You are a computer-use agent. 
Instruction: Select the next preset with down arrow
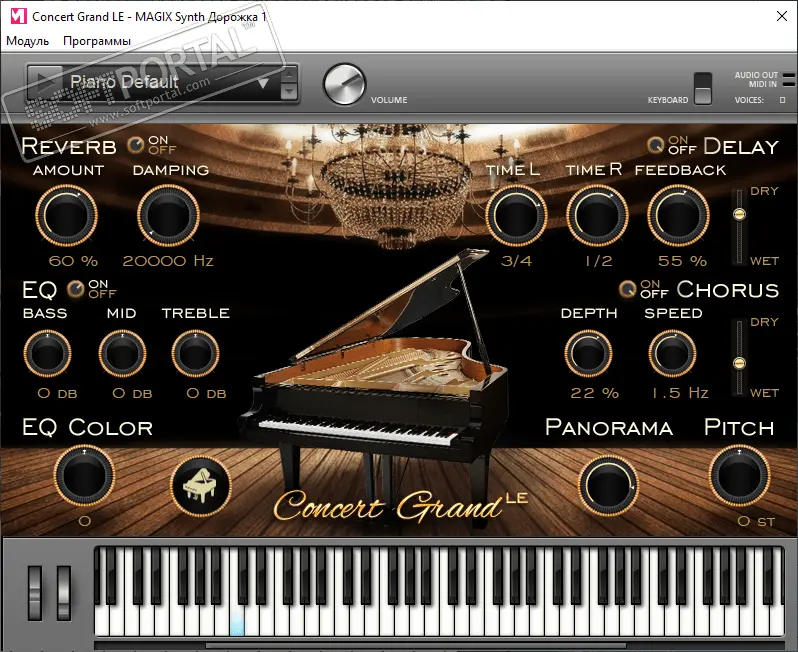[289, 91]
